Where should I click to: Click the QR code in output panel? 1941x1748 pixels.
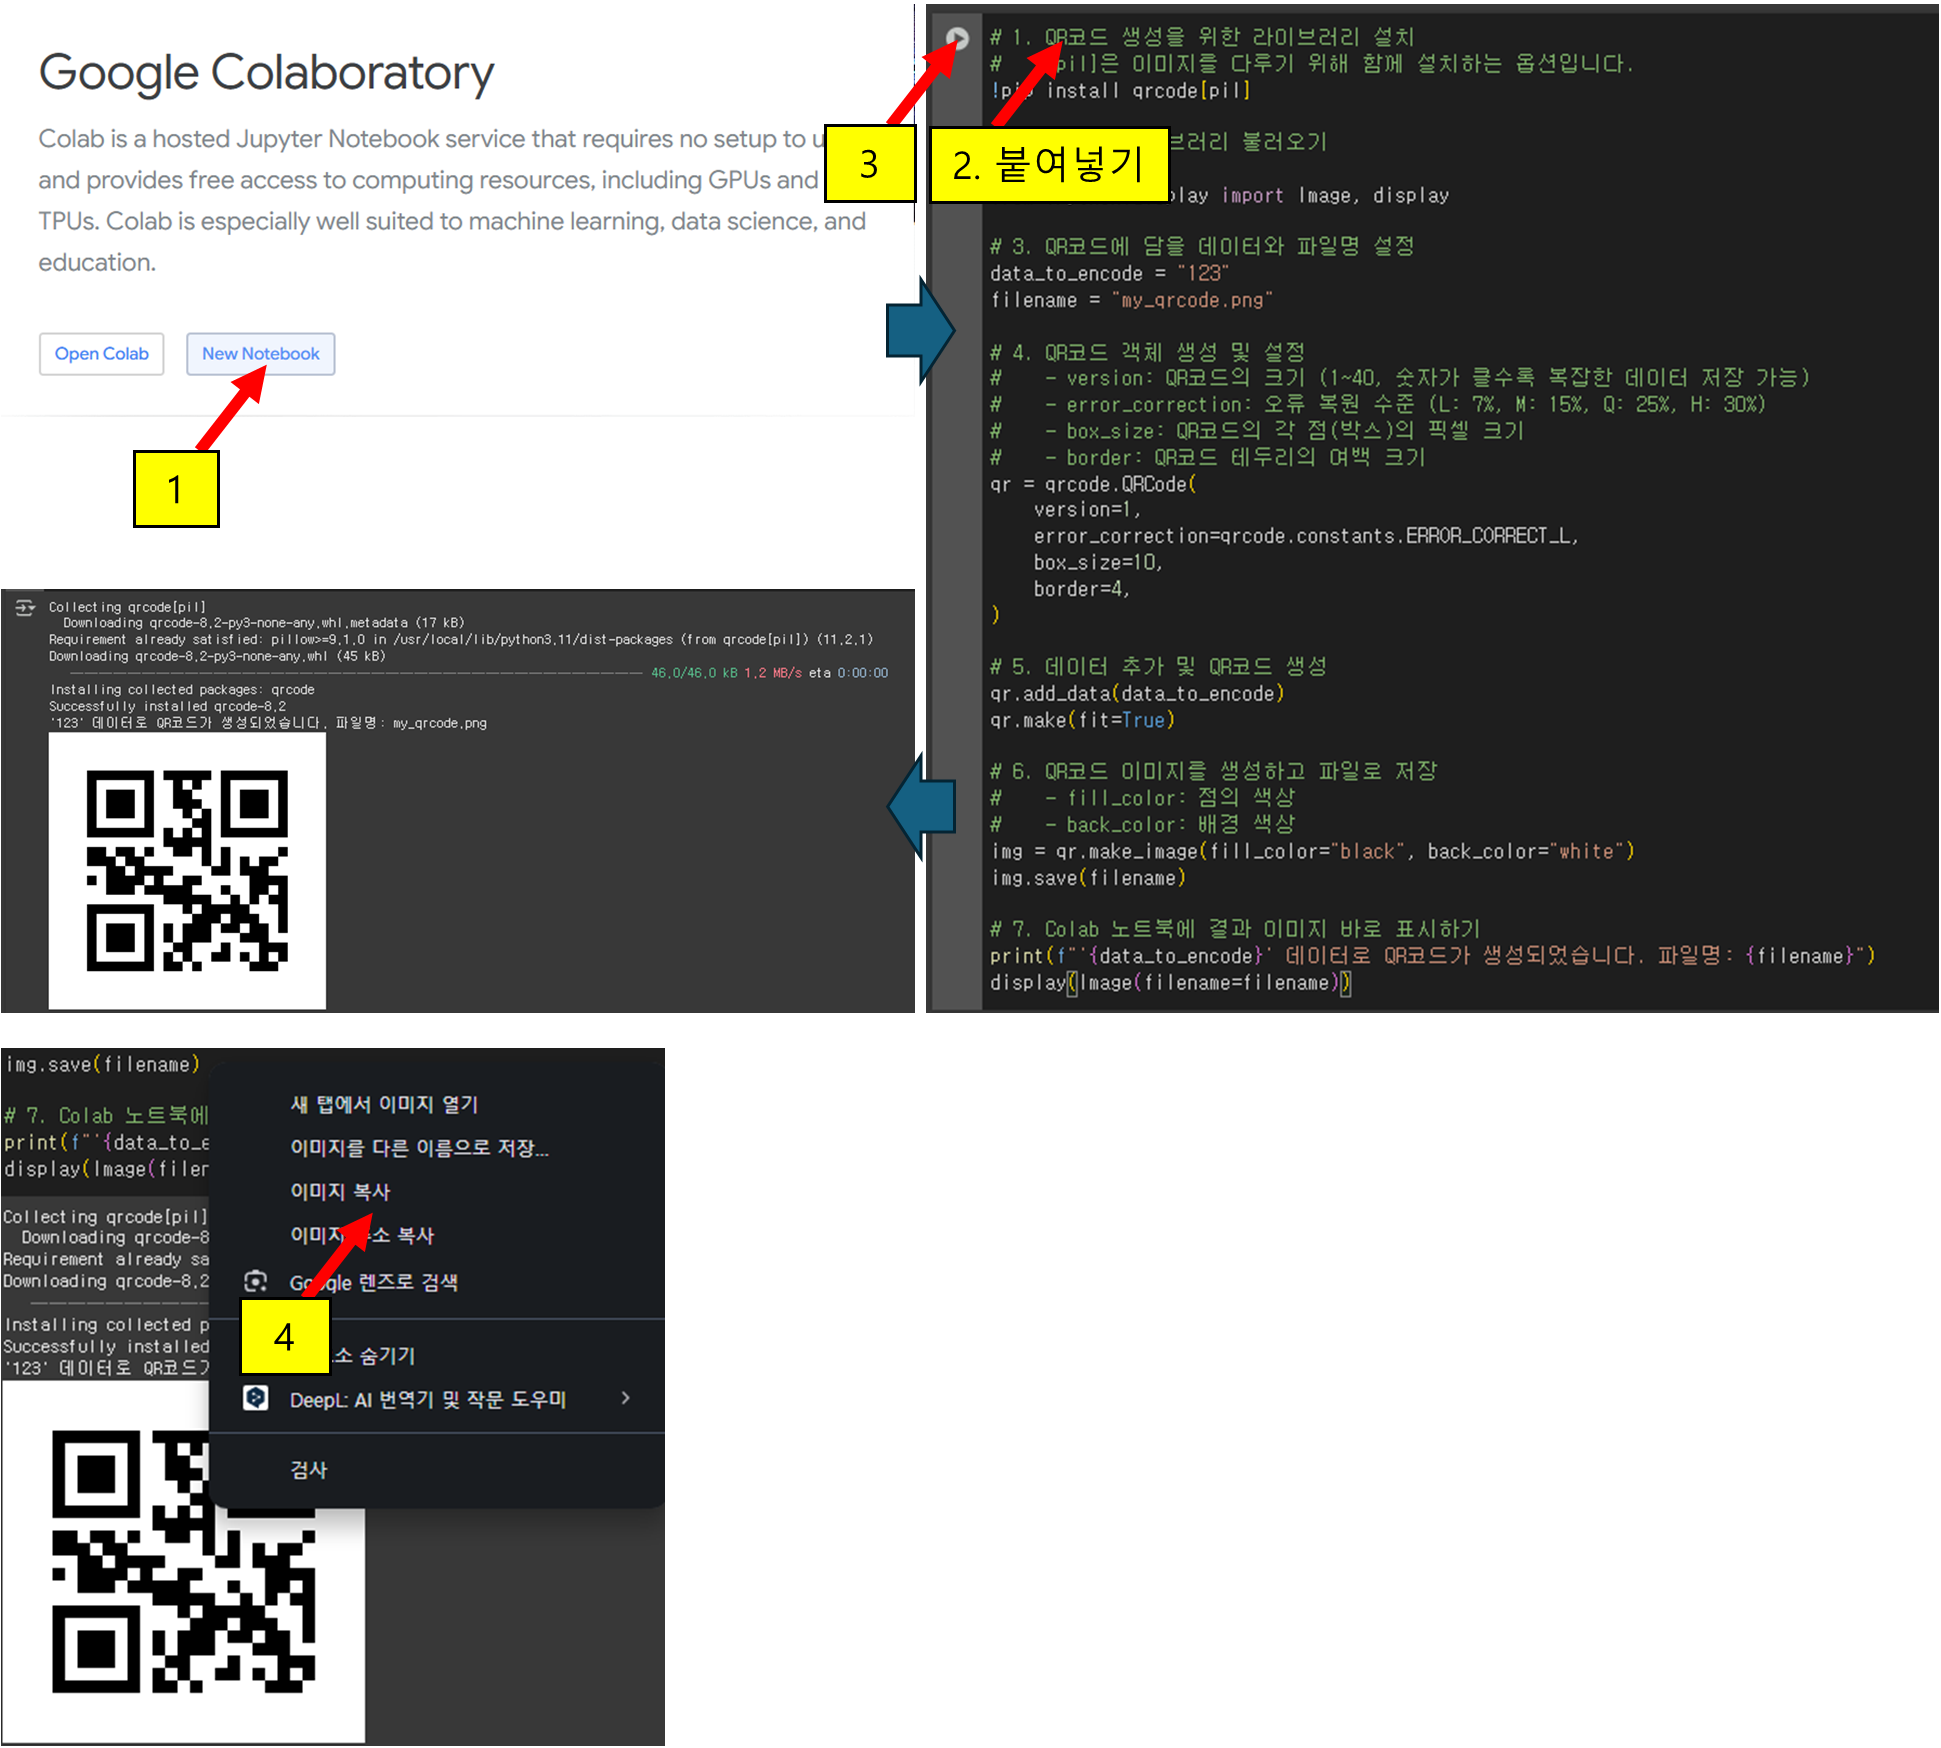[x=187, y=870]
